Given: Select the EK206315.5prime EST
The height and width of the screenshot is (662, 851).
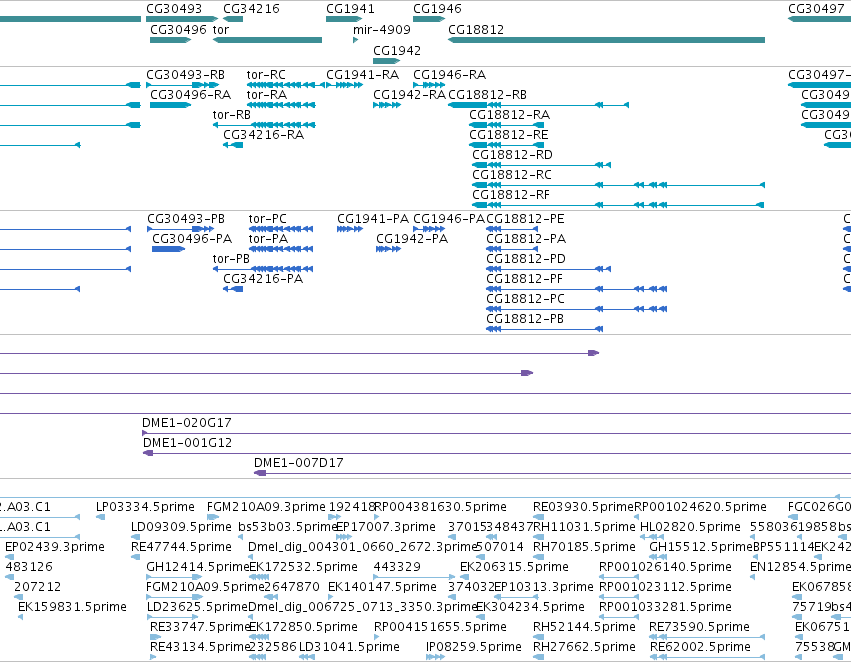Looking at the screenshot, I should 464,577.
